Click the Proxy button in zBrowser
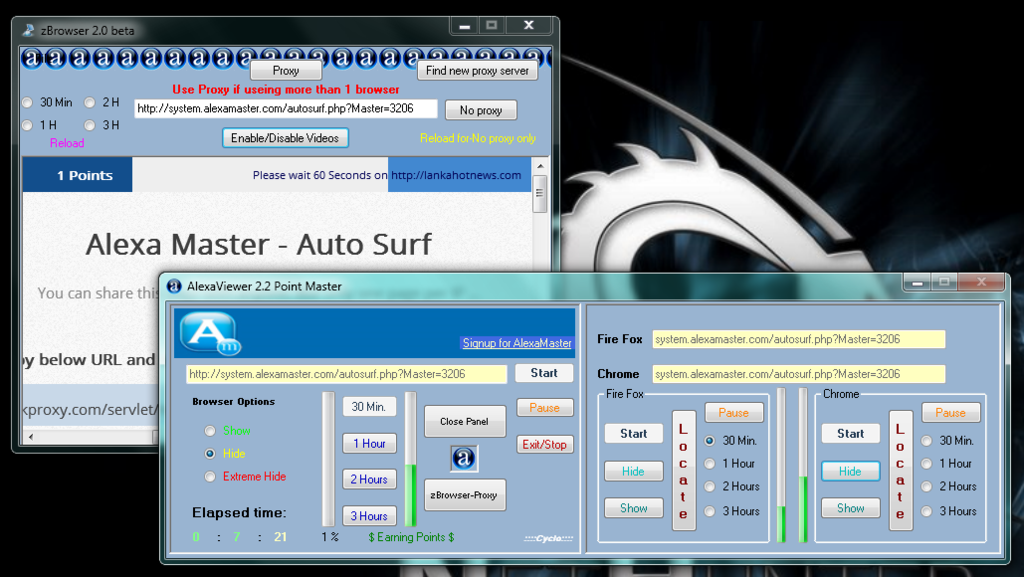The image size is (1024, 577). pos(286,70)
